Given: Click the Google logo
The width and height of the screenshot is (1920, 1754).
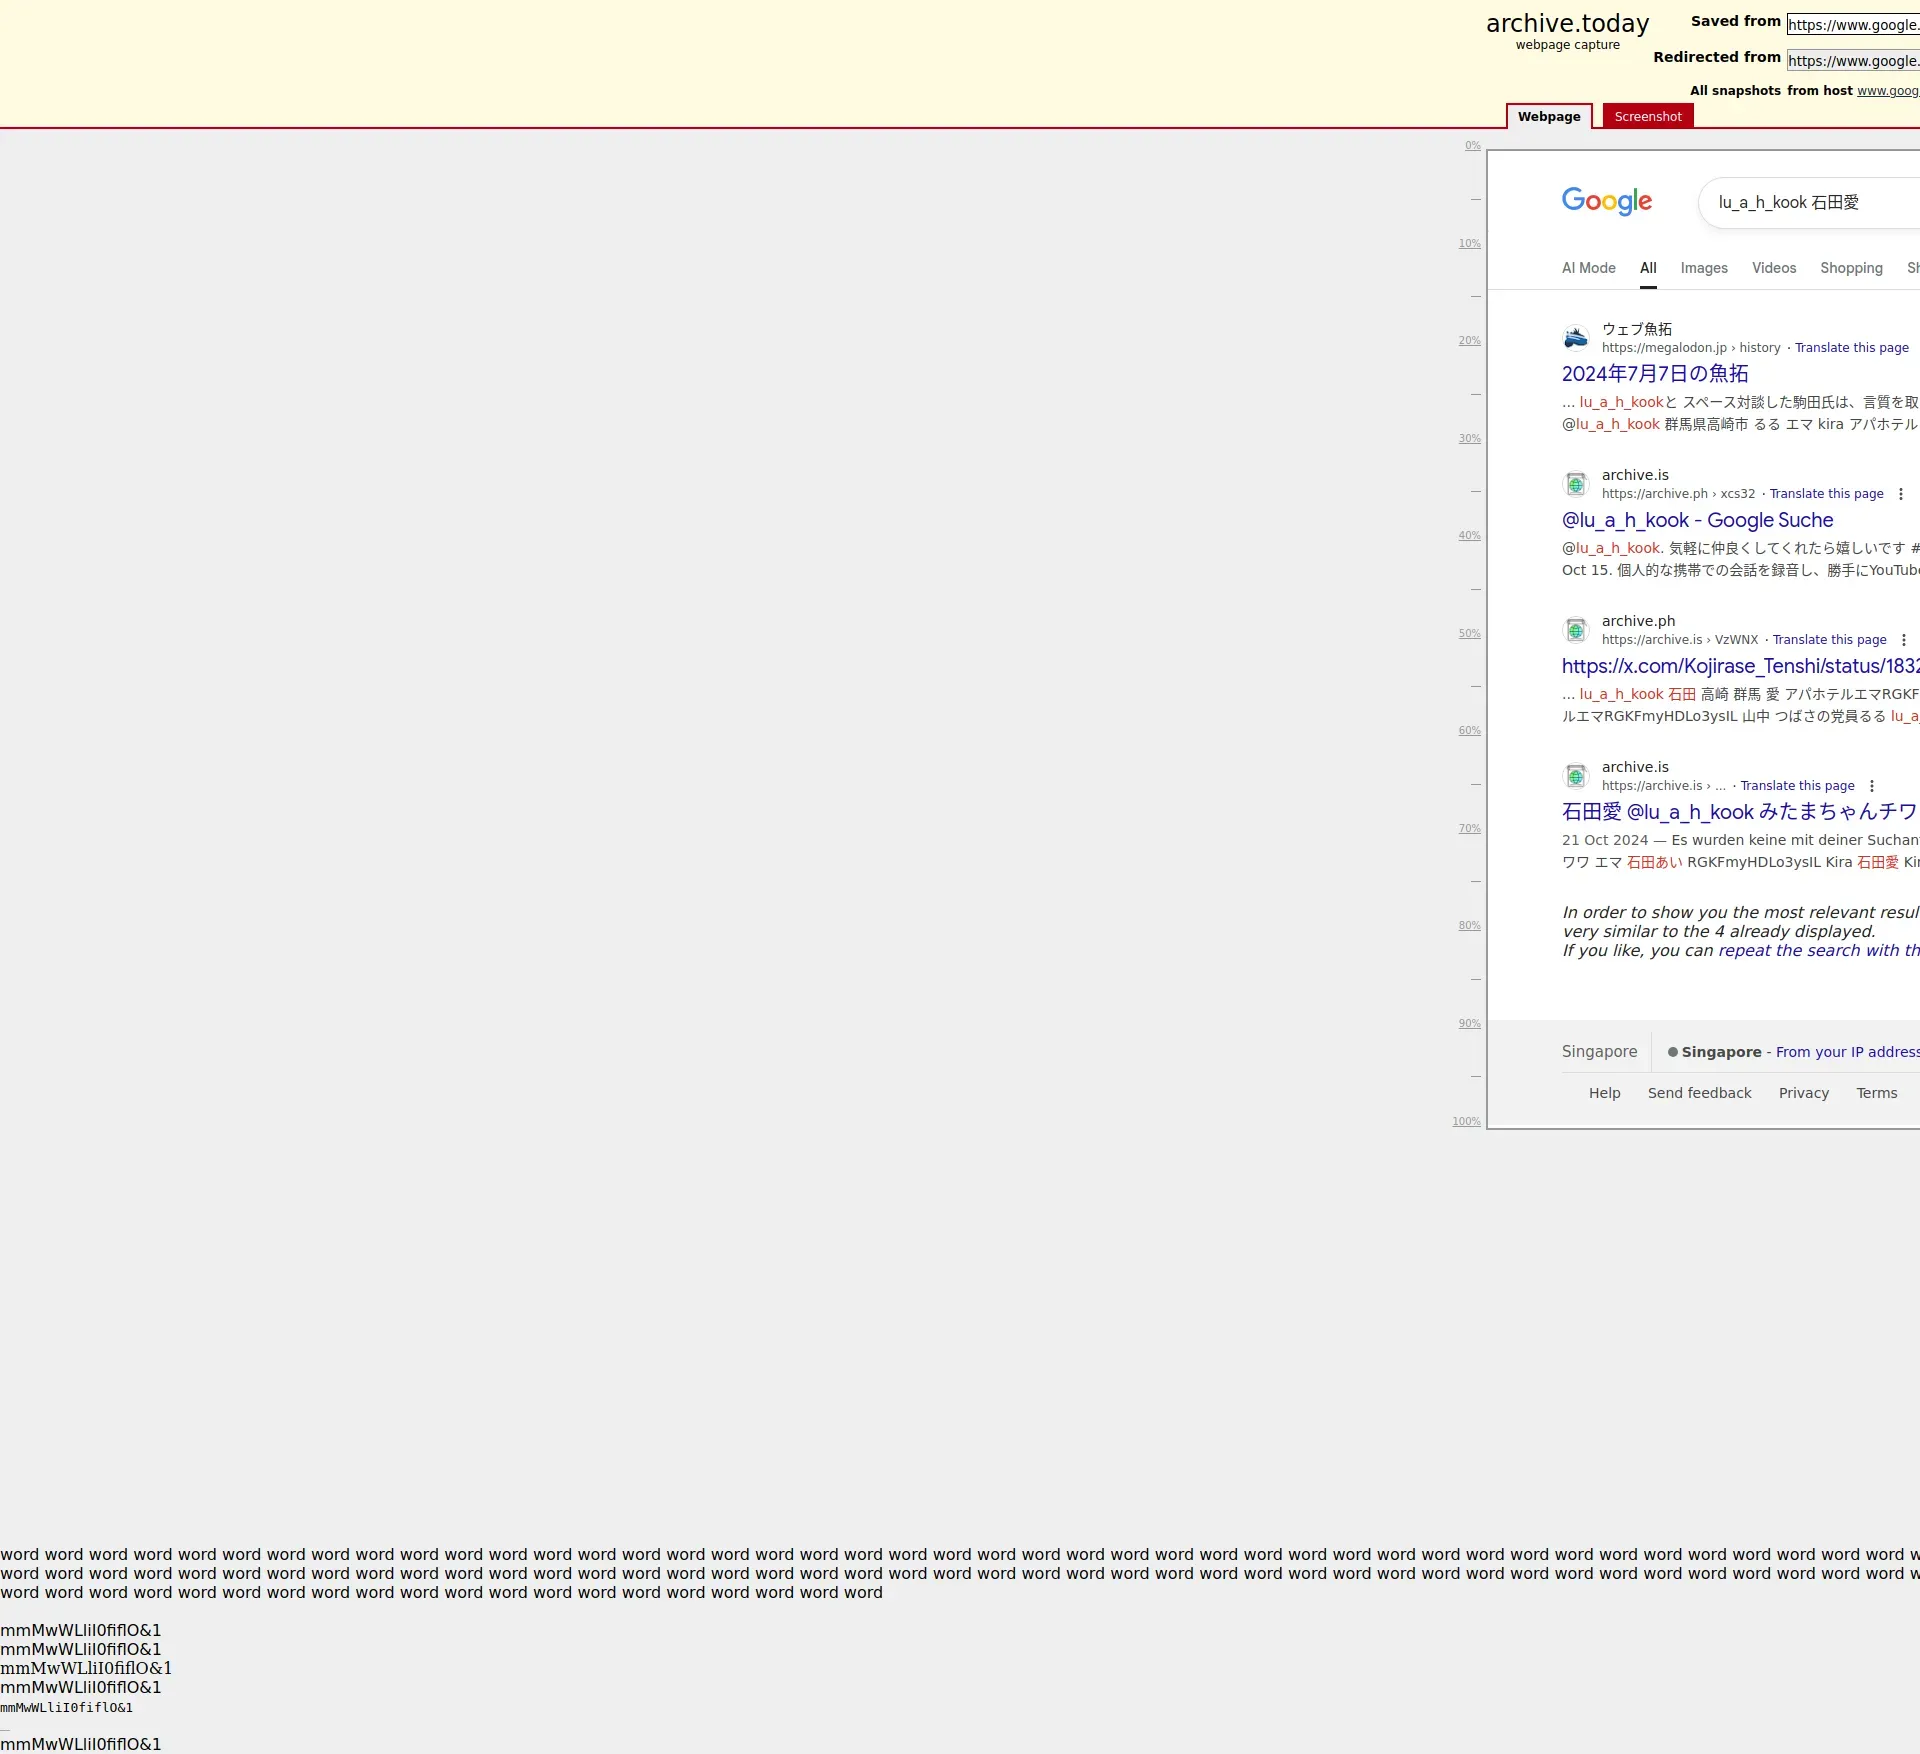Looking at the screenshot, I should coord(1606,201).
